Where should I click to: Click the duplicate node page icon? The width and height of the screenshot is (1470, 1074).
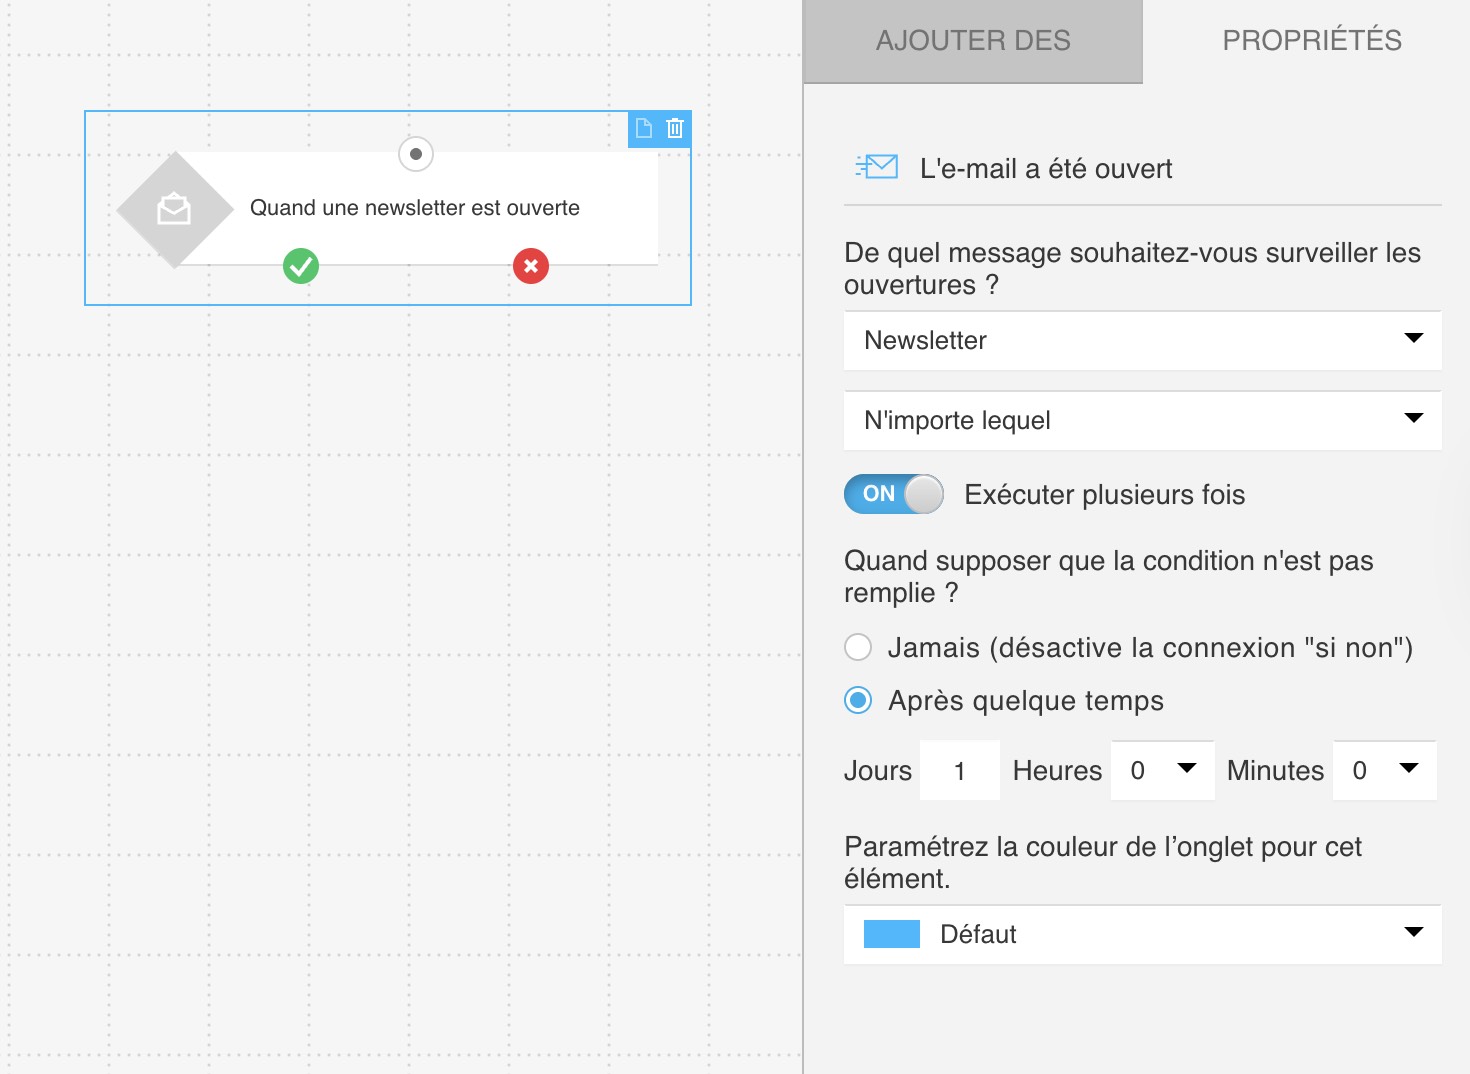tap(644, 128)
